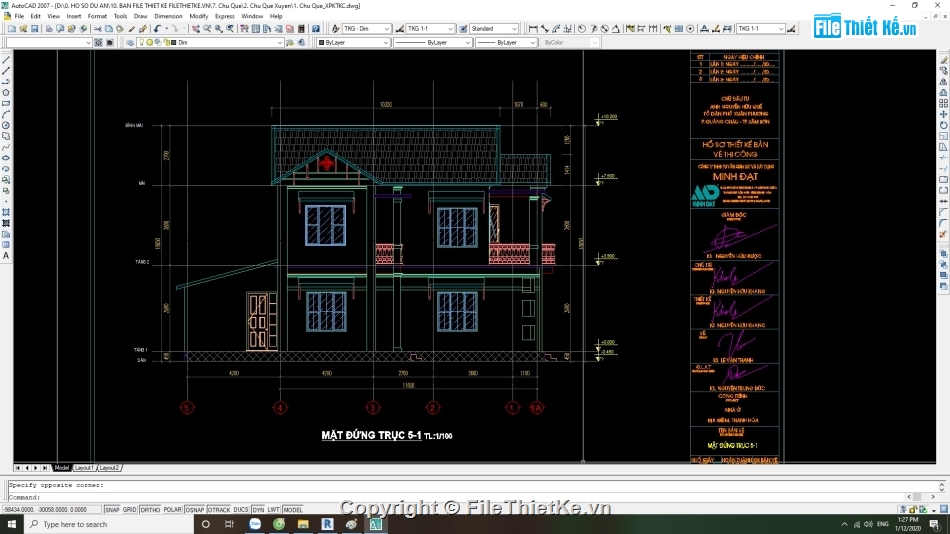Open the TKG 1-1 dimension style dropdown
Image resolution: width=950 pixels, height=534 pixels.
coord(430,28)
